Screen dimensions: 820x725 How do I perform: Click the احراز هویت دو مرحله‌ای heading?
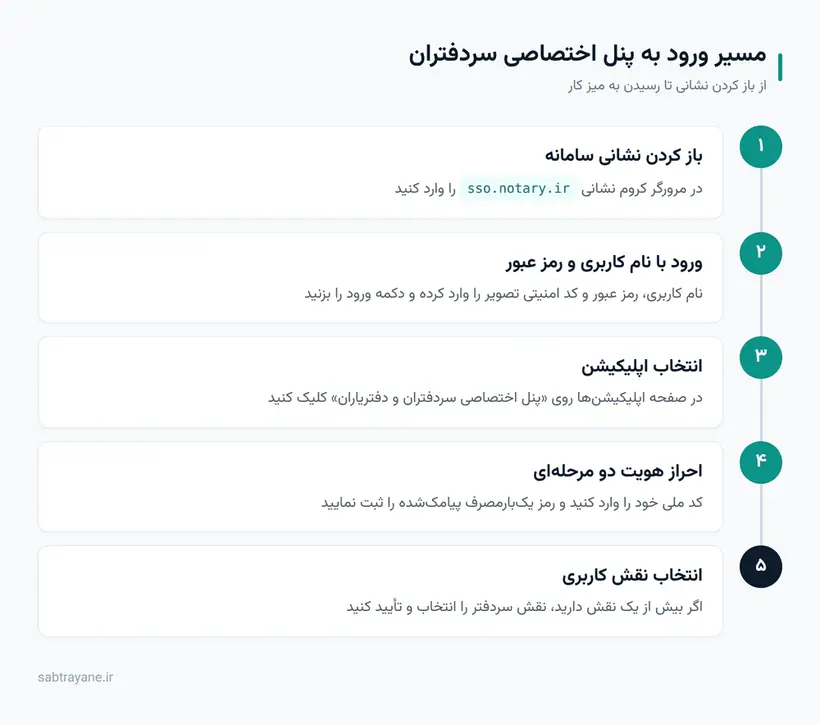pyautogui.click(x=618, y=471)
